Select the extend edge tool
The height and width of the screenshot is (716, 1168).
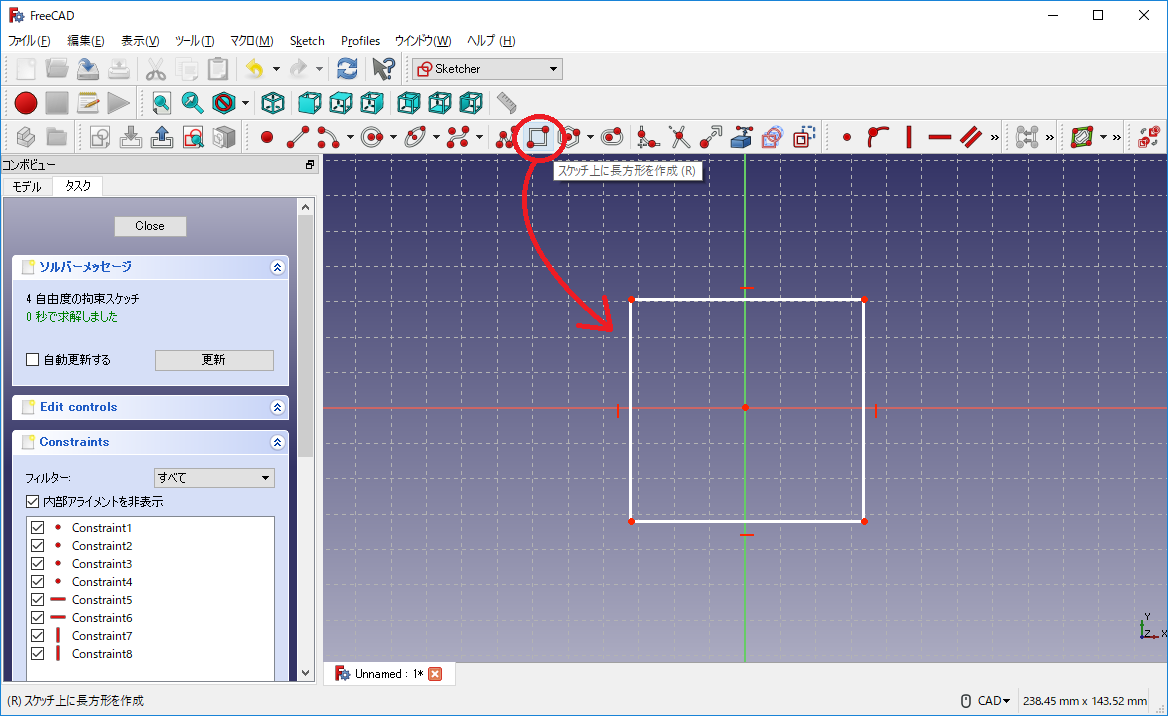711,137
